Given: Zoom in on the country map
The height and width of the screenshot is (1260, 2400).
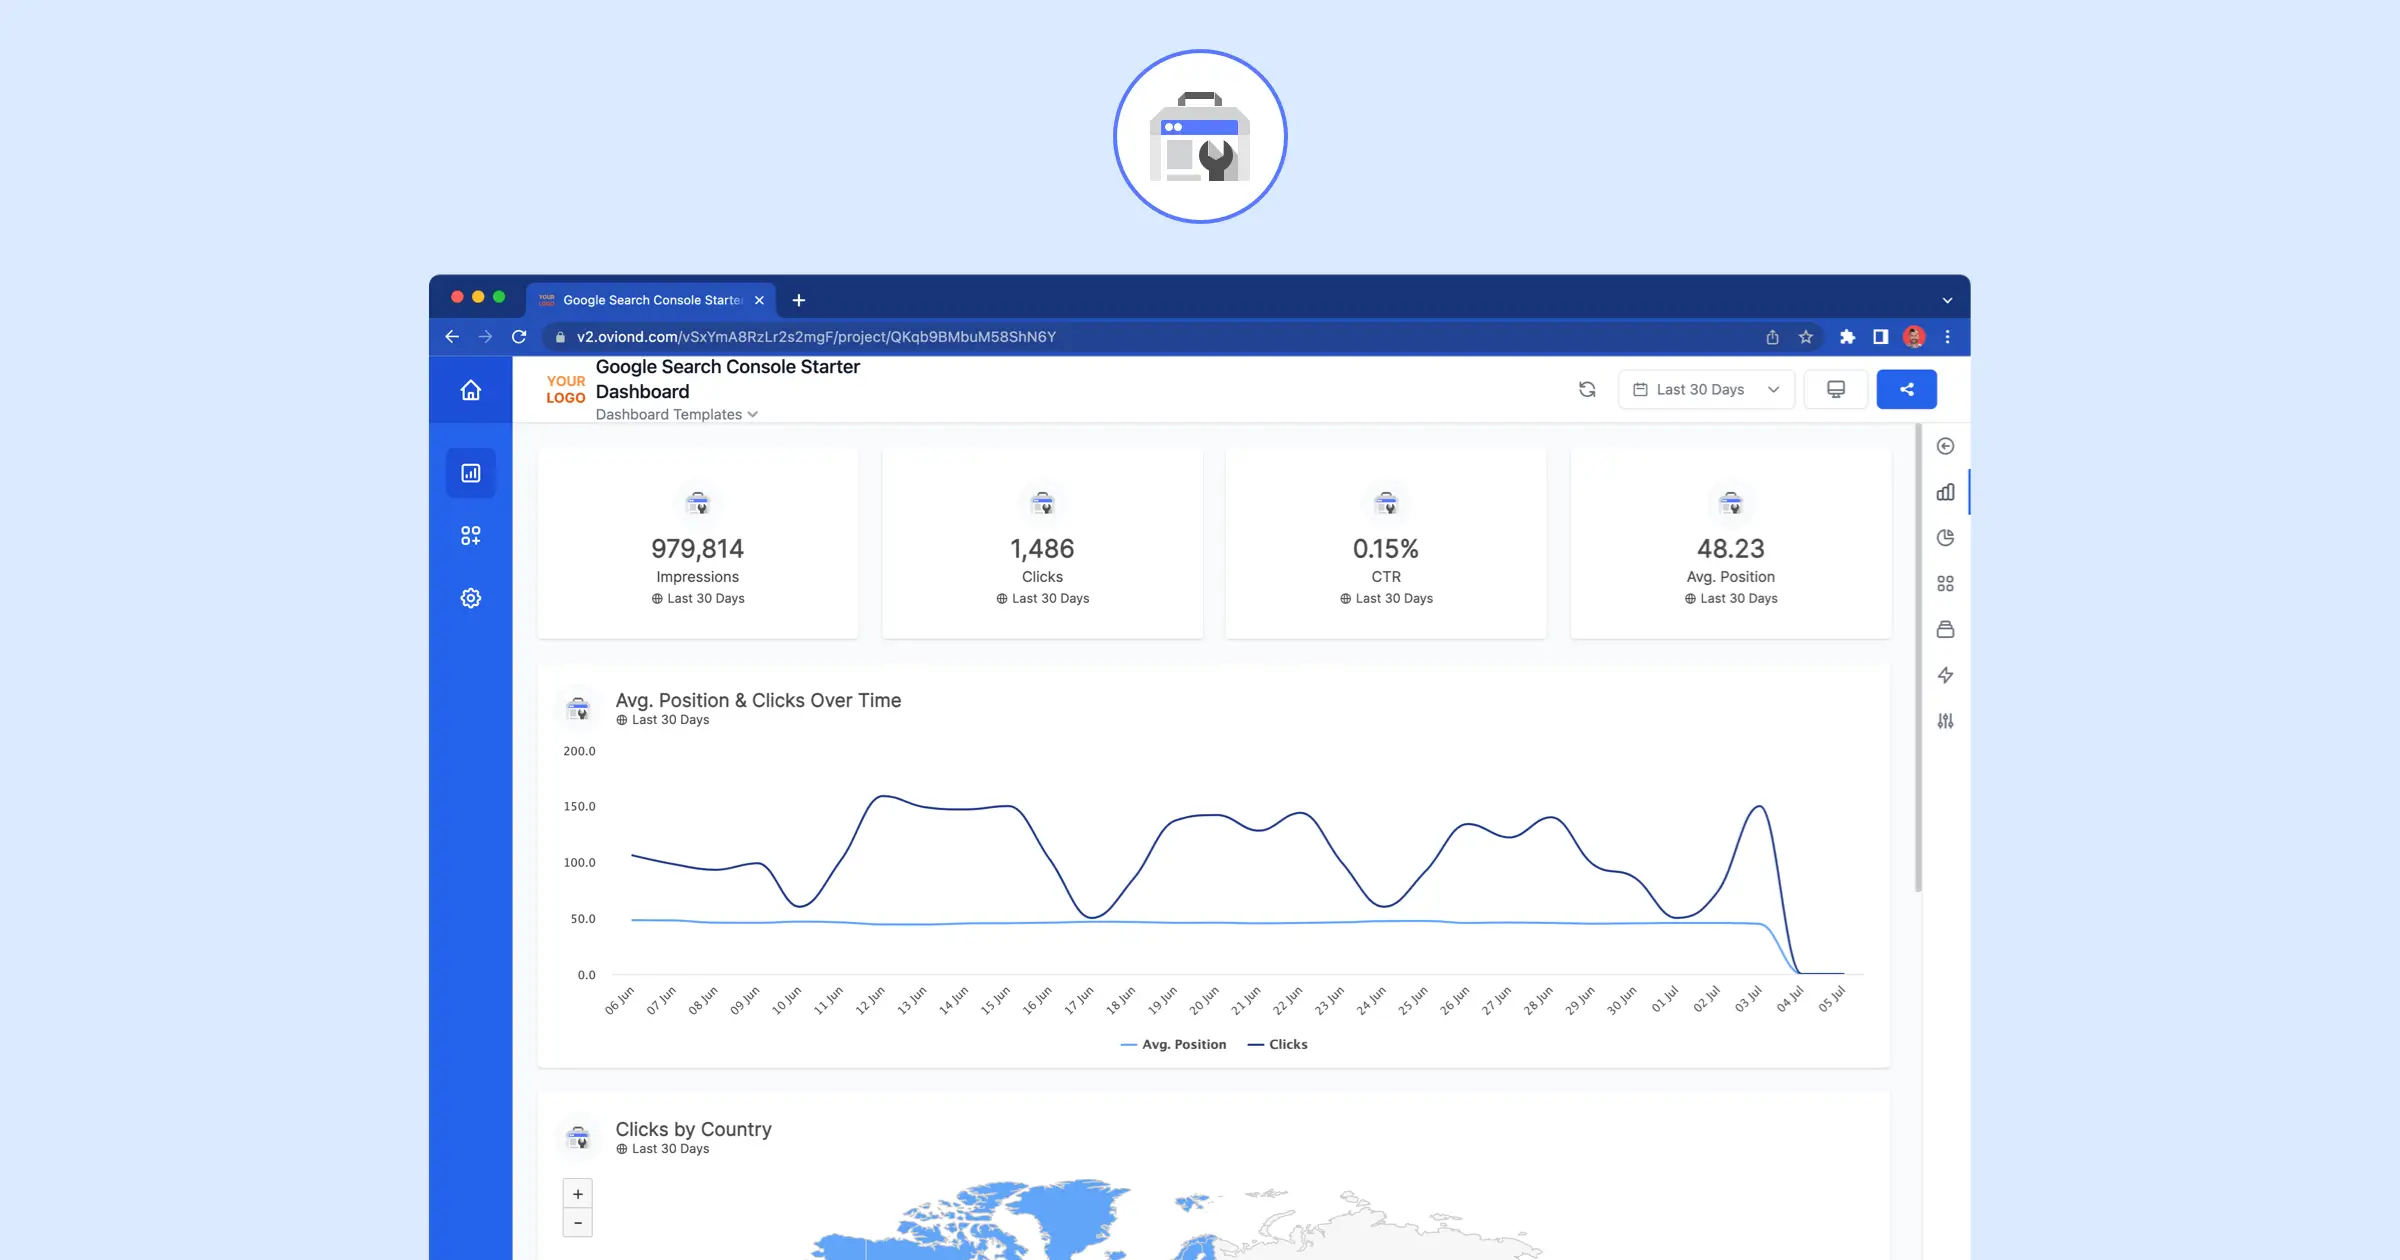Looking at the screenshot, I should (577, 1194).
